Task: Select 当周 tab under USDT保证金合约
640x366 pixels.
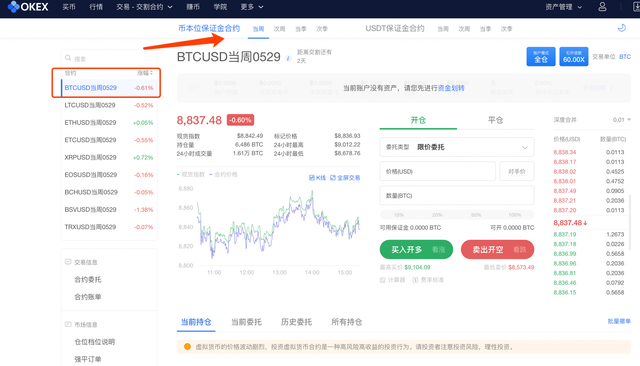Action: [x=443, y=29]
